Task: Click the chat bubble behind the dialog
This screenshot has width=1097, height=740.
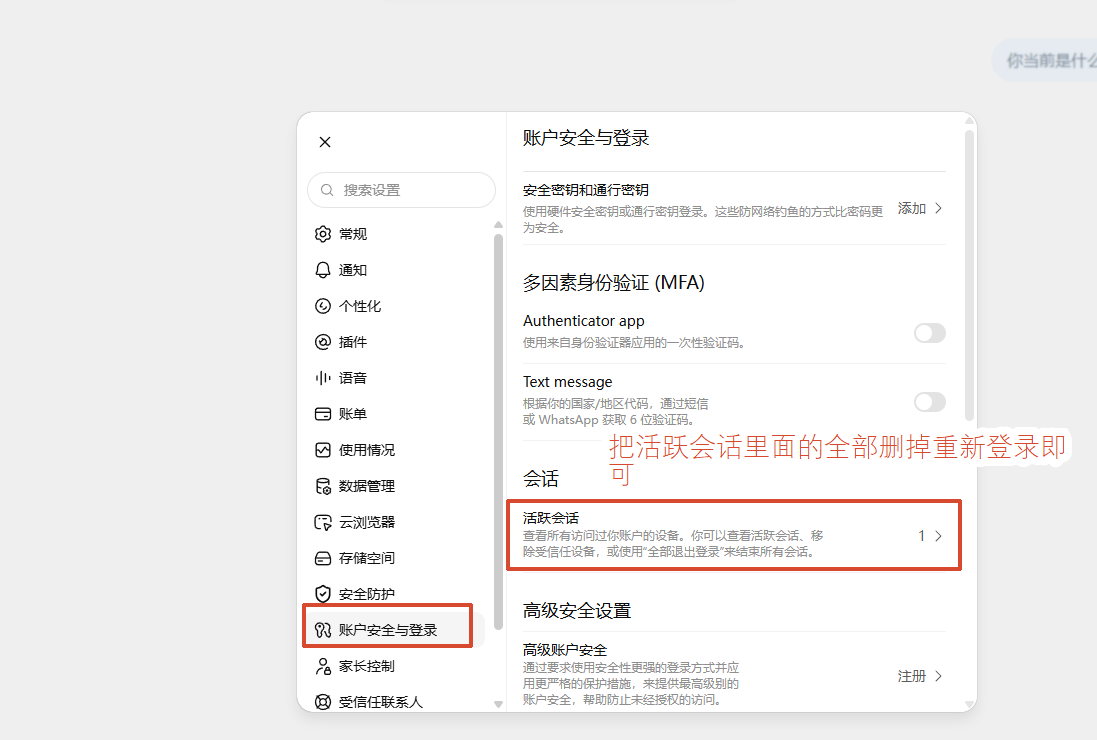Action: [x=1044, y=61]
